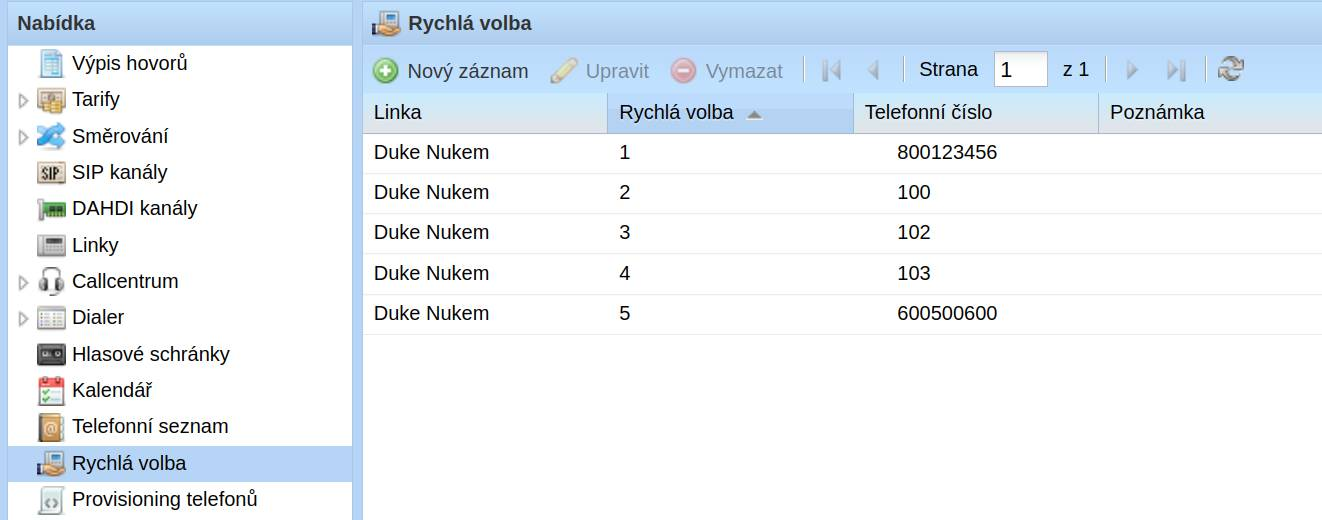This screenshot has height=520, width=1322.
Task: Open Kalendář menu item label
Action: pos(112,391)
